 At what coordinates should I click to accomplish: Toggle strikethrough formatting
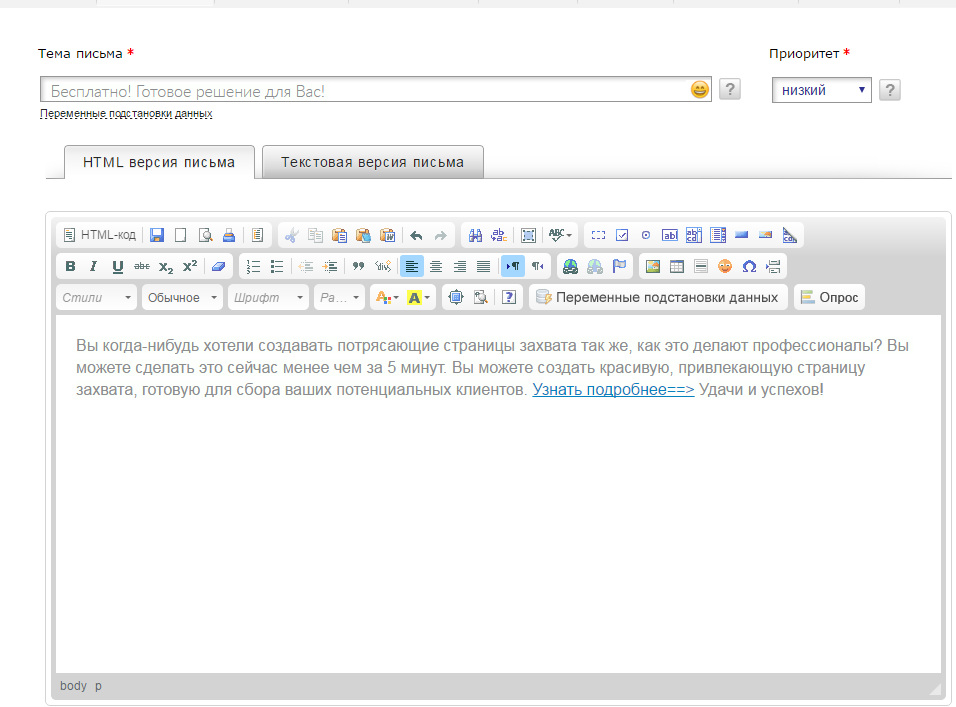(141, 266)
